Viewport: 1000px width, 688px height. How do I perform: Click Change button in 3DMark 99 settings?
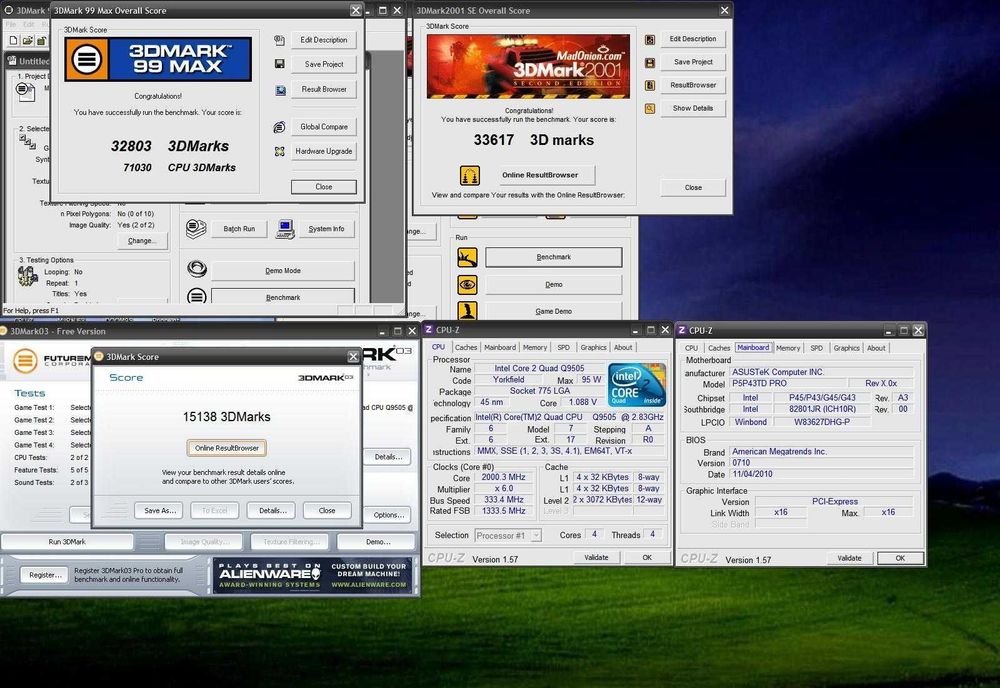(x=142, y=240)
